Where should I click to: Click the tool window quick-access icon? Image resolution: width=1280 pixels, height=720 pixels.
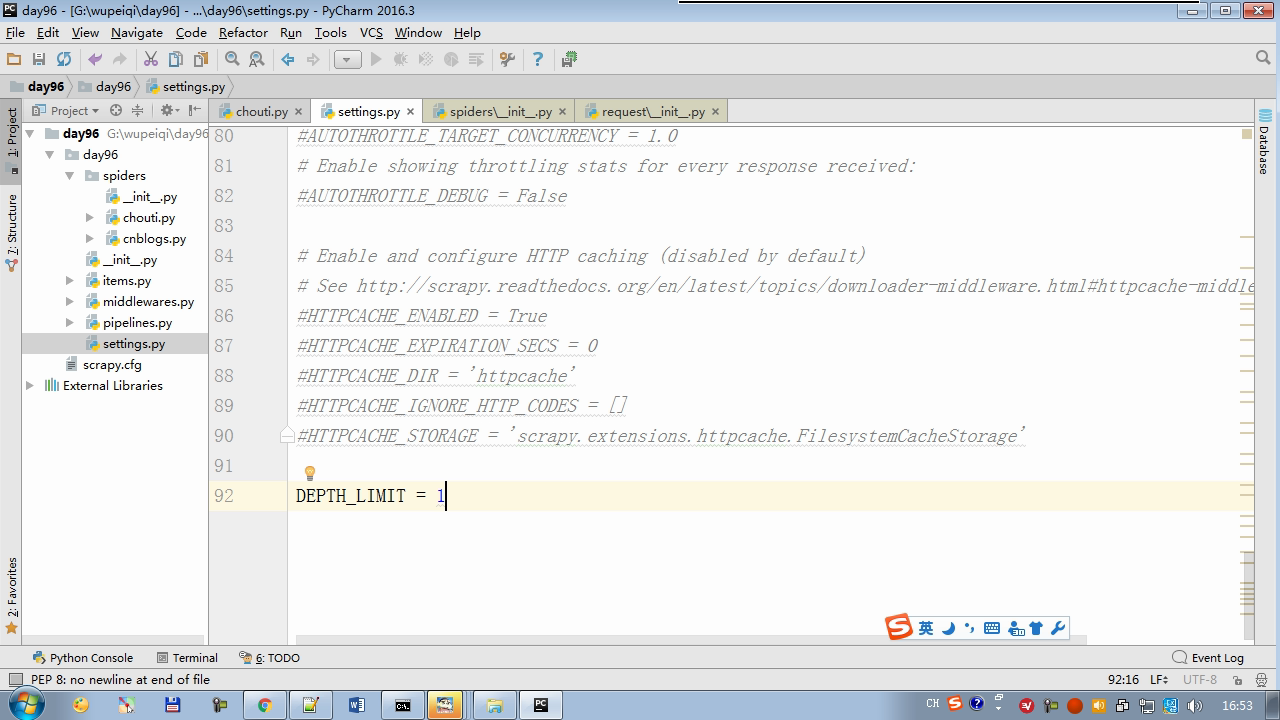pyautogui.click(x=14, y=679)
